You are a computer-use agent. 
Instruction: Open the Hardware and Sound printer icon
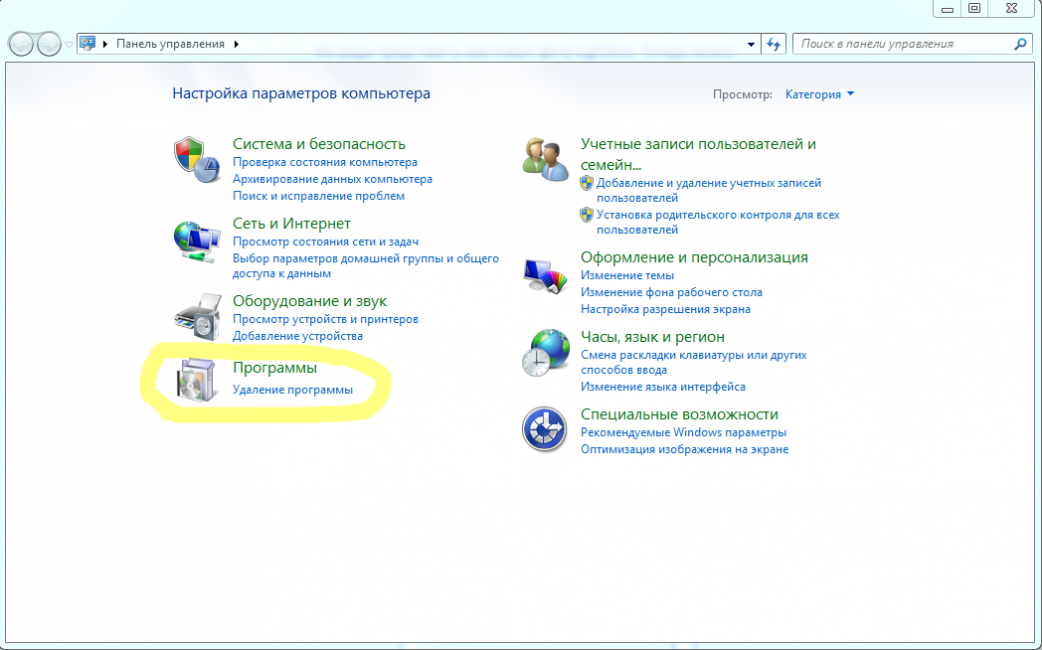[197, 317]
